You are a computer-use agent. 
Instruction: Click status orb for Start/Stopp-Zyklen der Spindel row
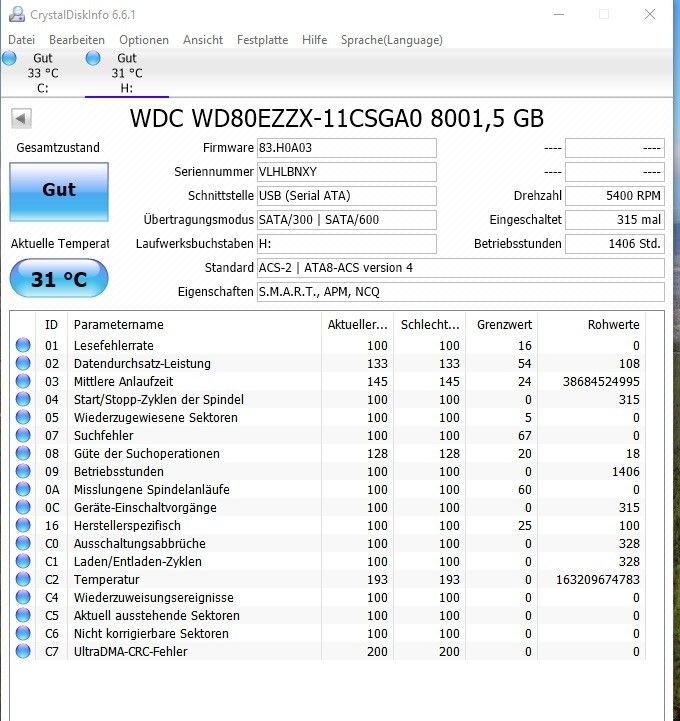click(23, 399)
